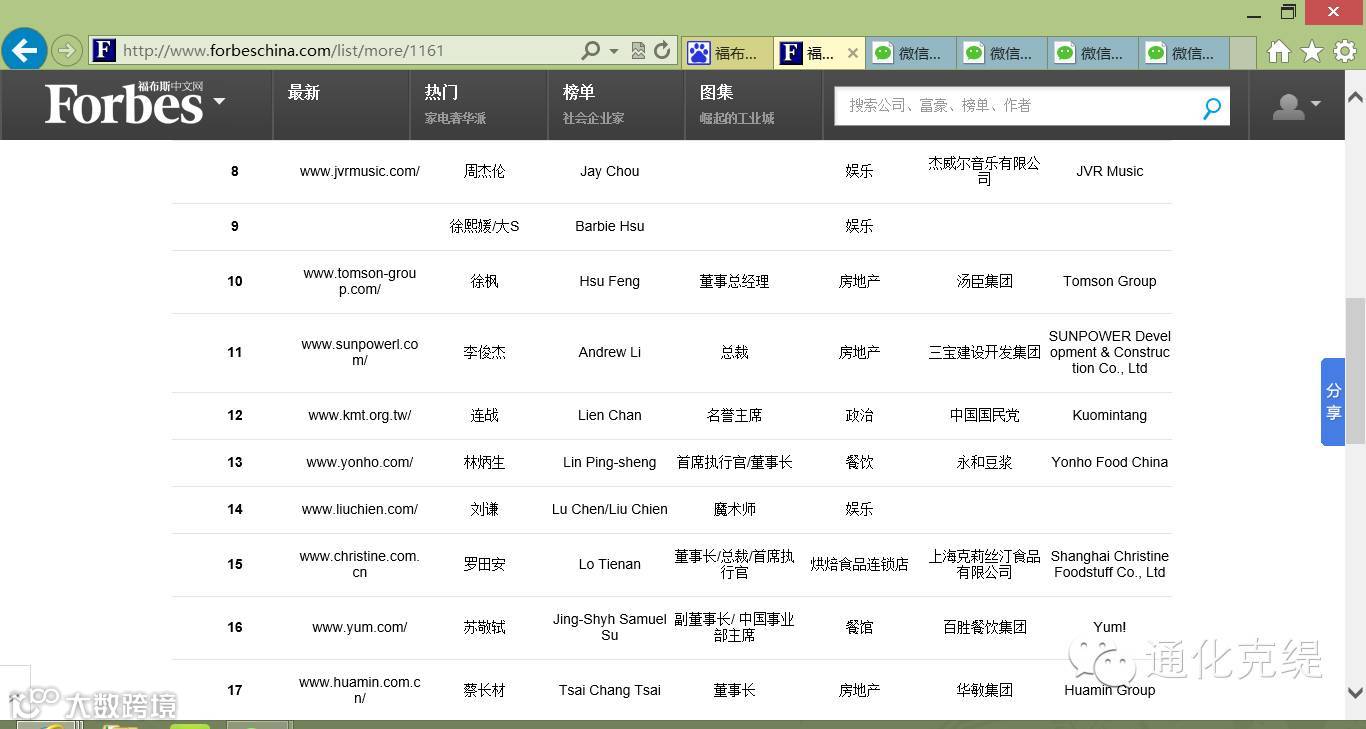The width and height of the screenshot is (1366, 729).
Task: Select the text Jing-Shyh Samuel Su
Action: (610, 627)
